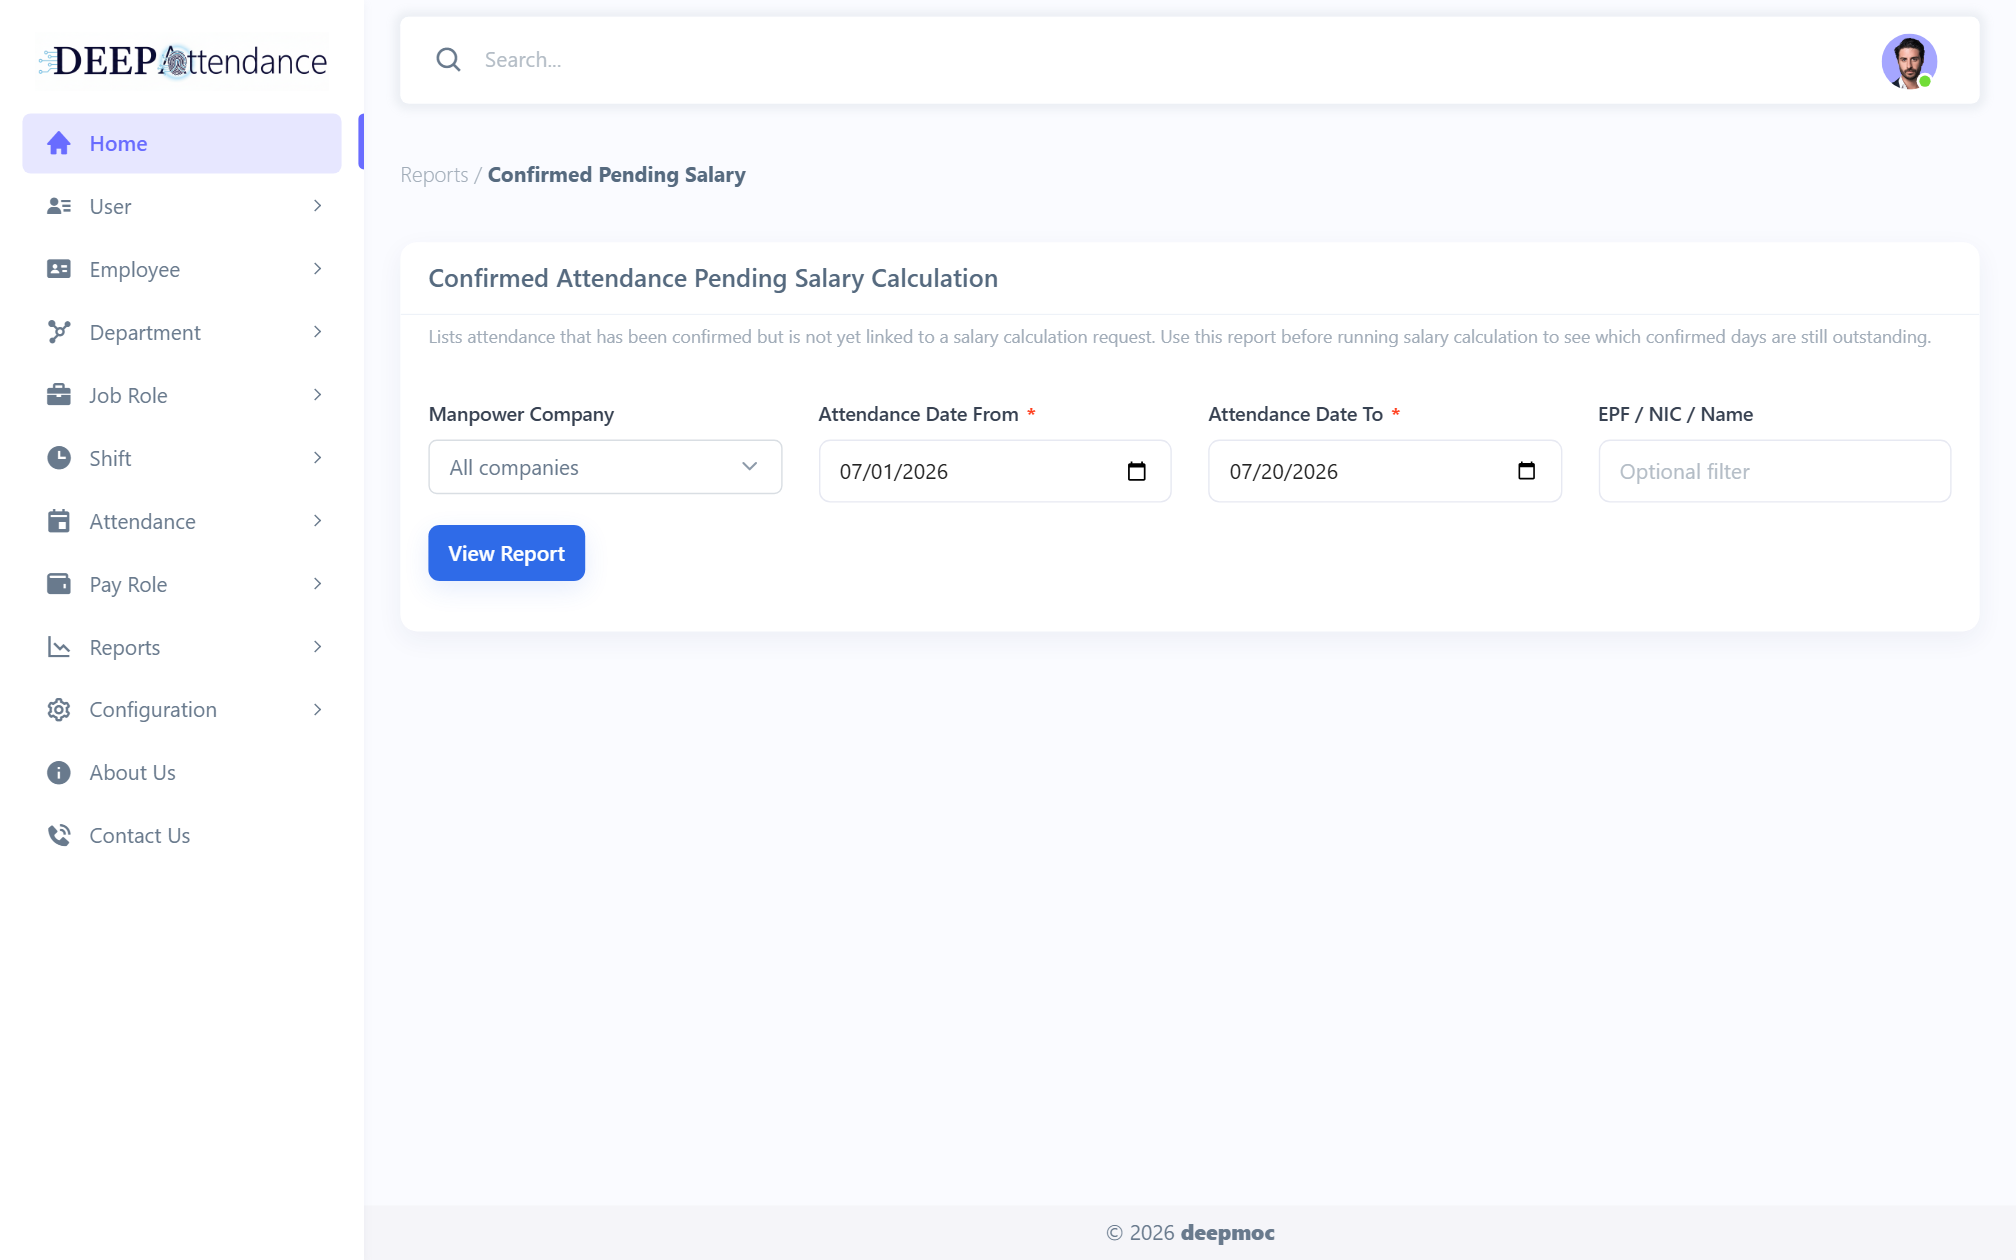Click the Attendance Date From field
The image size is (2016, 1260).
(x=995, y=471)
